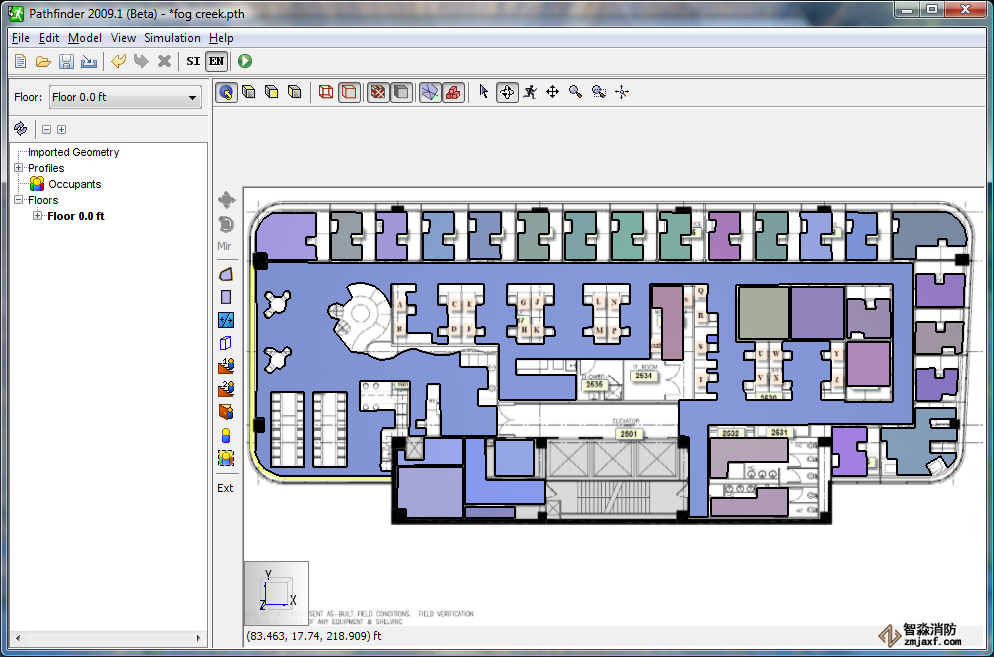Click the XYZ axis orientation widget
The image size is (994, 657).
(276, 592)
